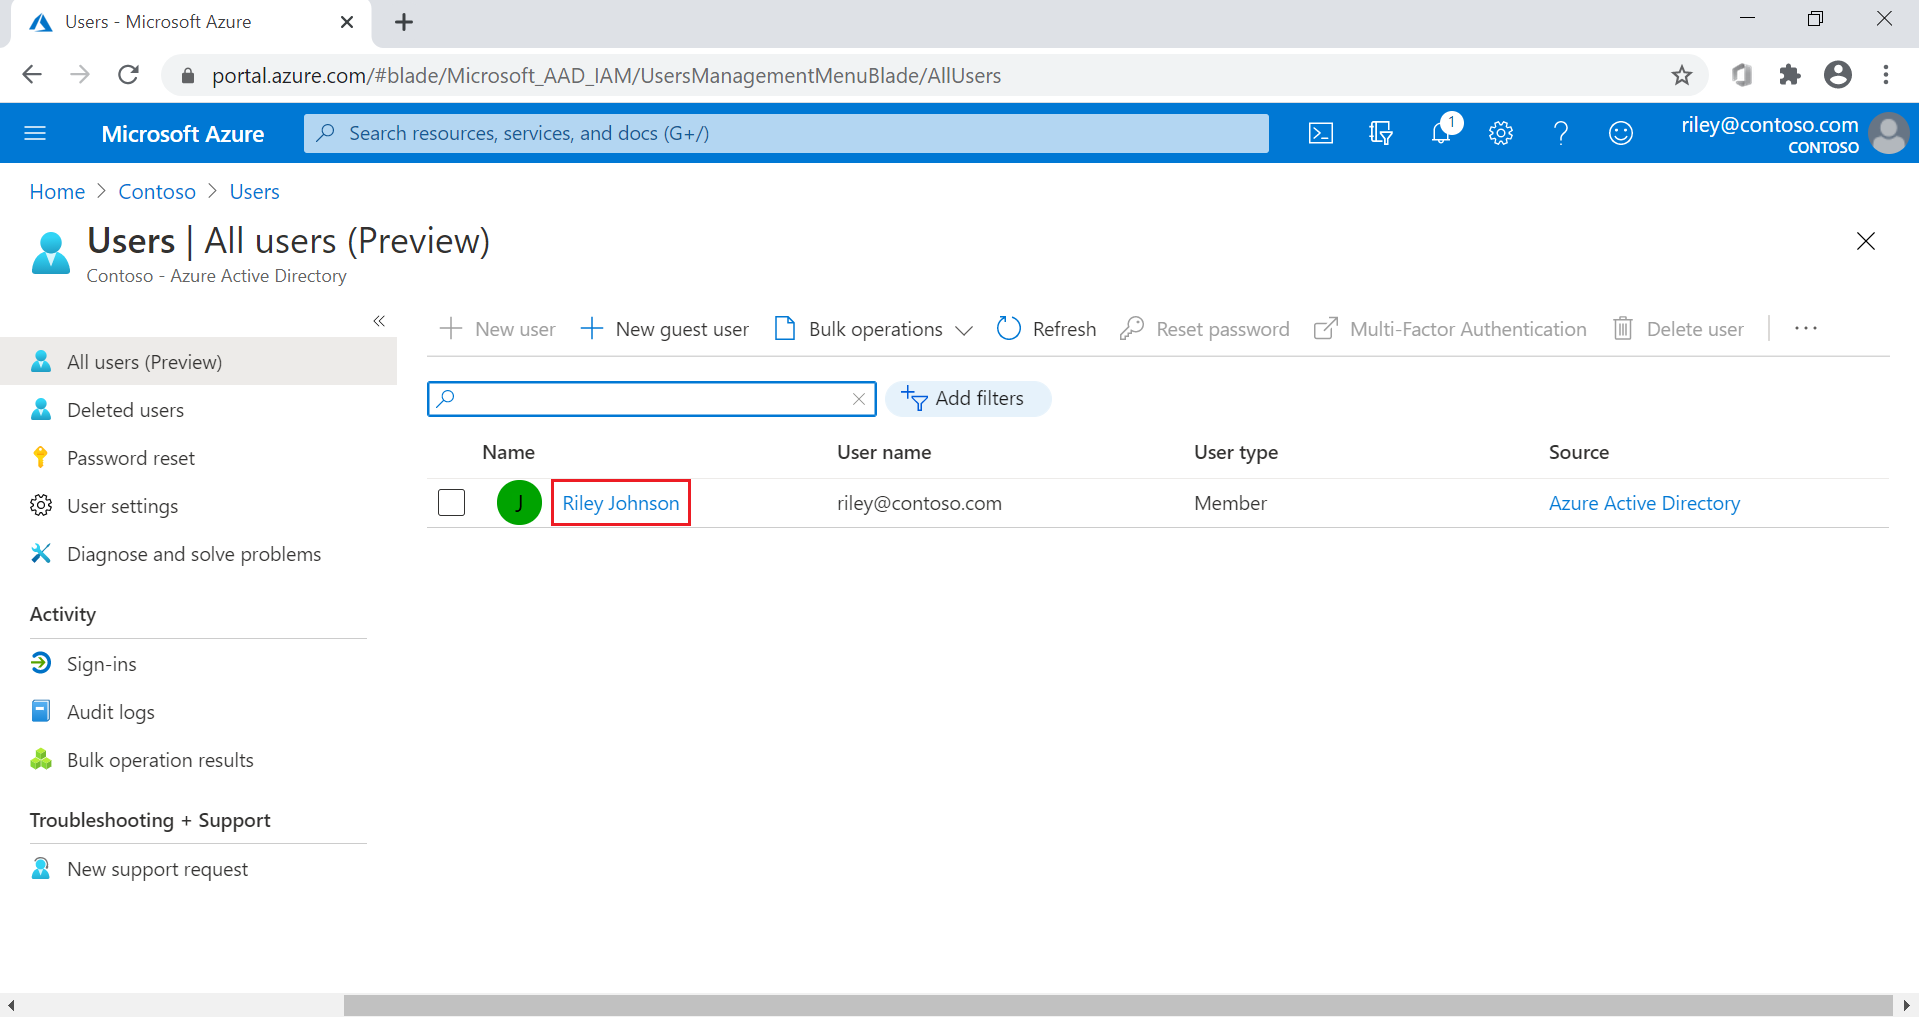Image resolution: width=1920 pixels, height=1020 pixels.
Task: Open the Azure portal hamburger menu
Action: pos(35,133)
